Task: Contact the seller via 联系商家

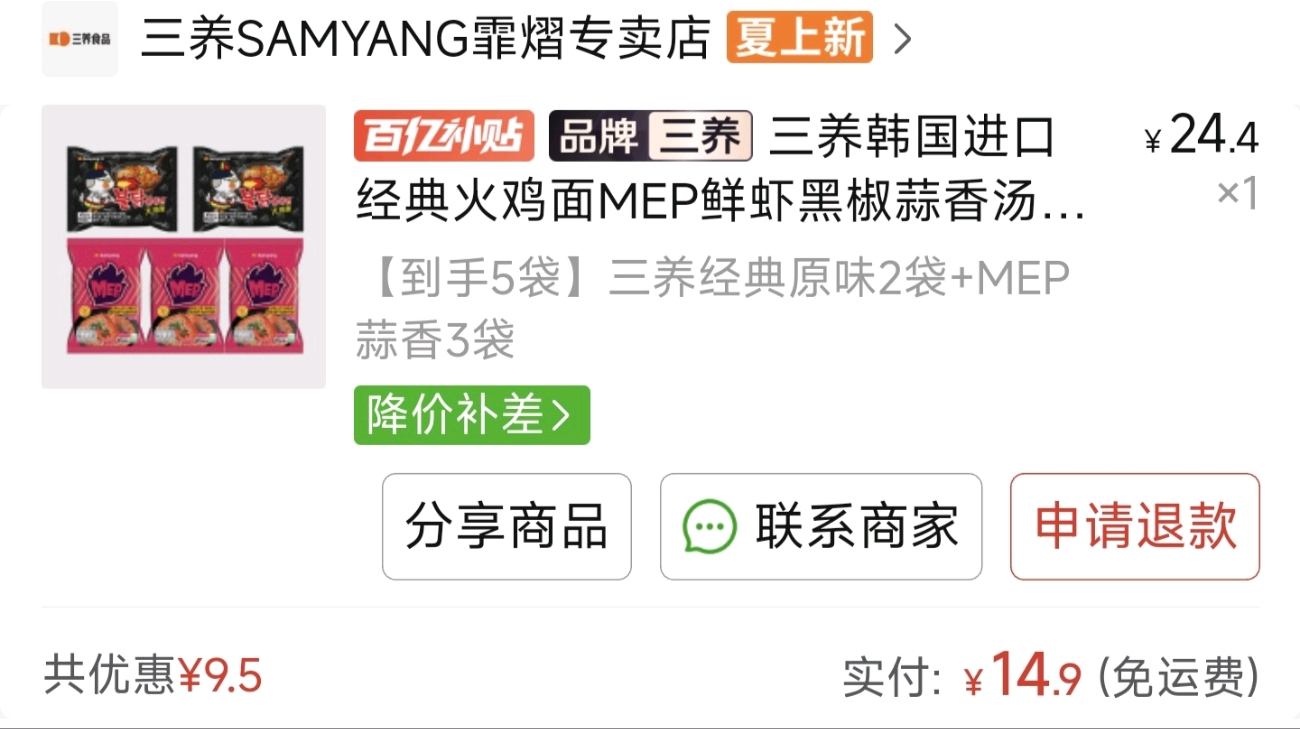Action: [x=821, y=527]
